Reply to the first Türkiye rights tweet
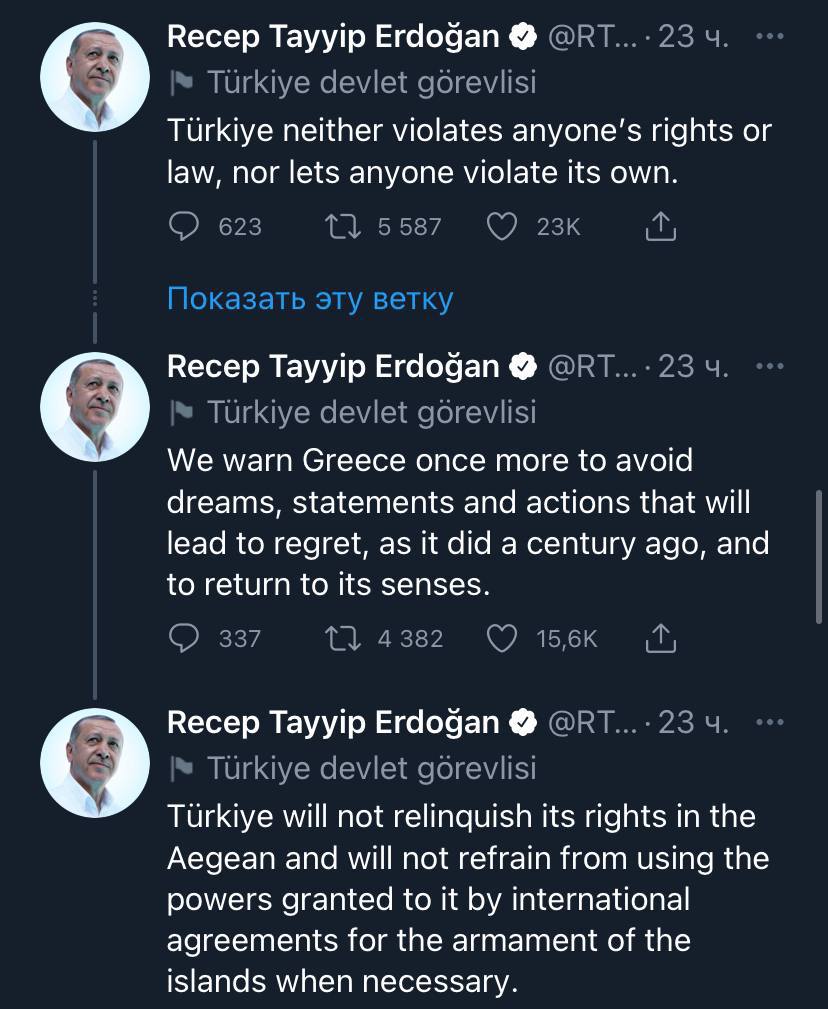Viewport: 828px width, 1009px height. pos(186,227)
